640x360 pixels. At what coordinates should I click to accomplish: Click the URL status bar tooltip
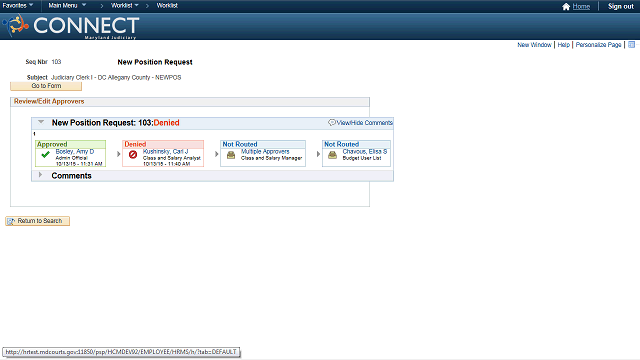pos(121,352)
